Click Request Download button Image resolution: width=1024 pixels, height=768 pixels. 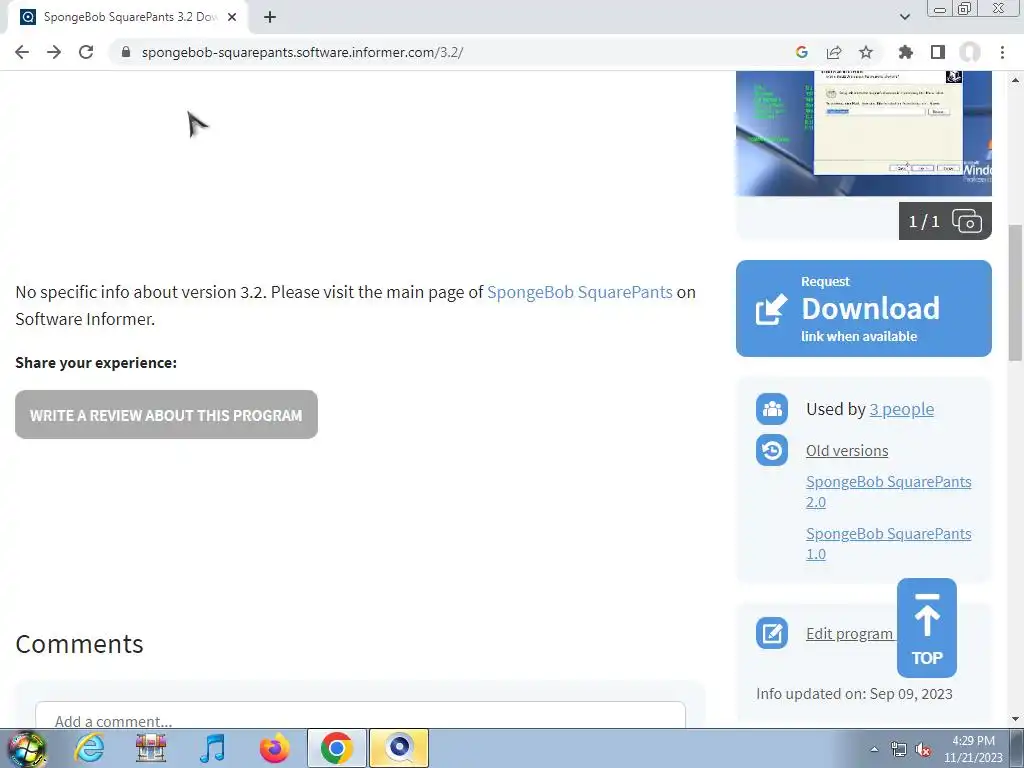(863, 308)
